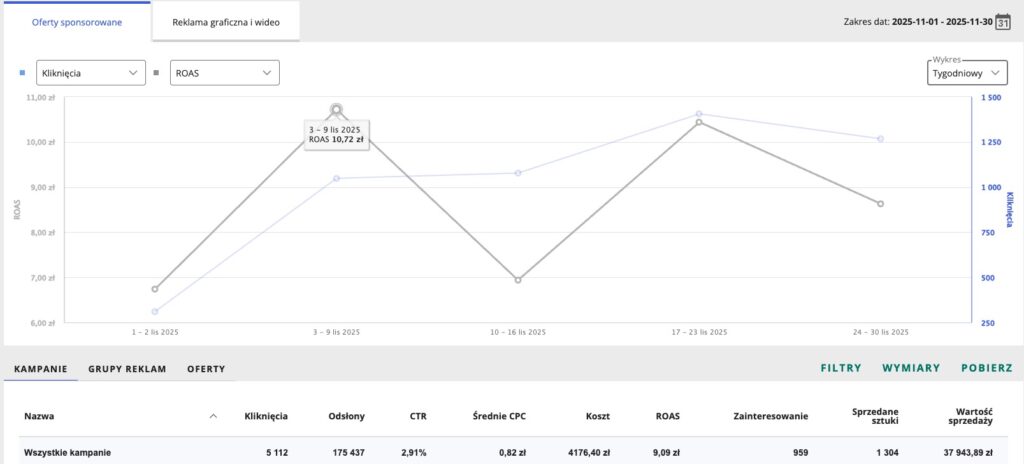Click the ROAS data point for 24 – 30 lis

(881, 203)
